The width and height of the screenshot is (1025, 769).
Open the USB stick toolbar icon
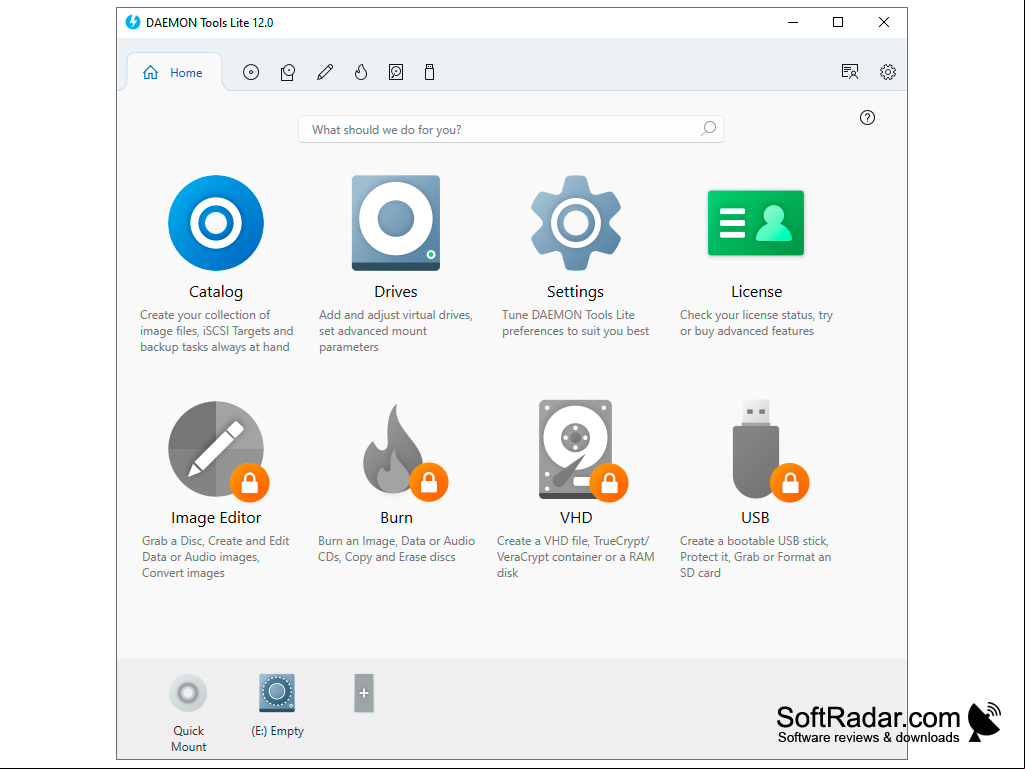coord(429,73)
